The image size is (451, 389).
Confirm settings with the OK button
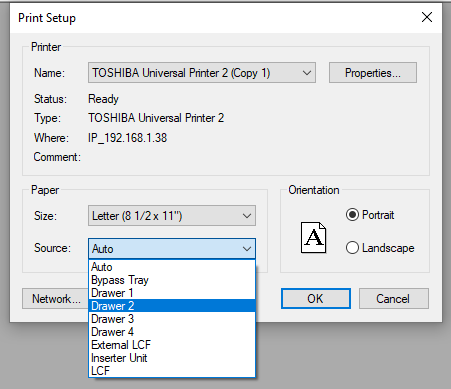click(316, 298)
